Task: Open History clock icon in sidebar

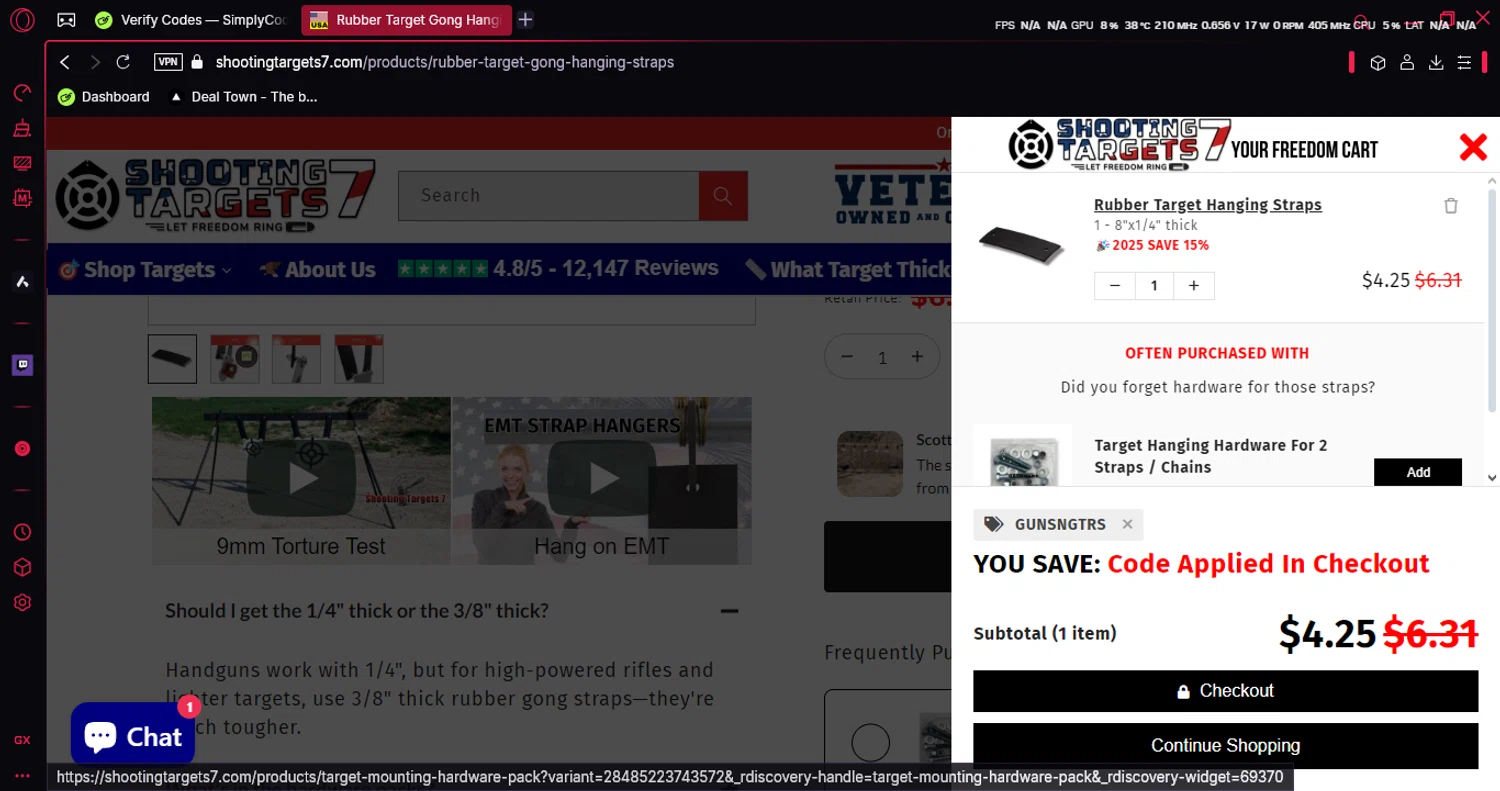Action: [x=22, y=532]
